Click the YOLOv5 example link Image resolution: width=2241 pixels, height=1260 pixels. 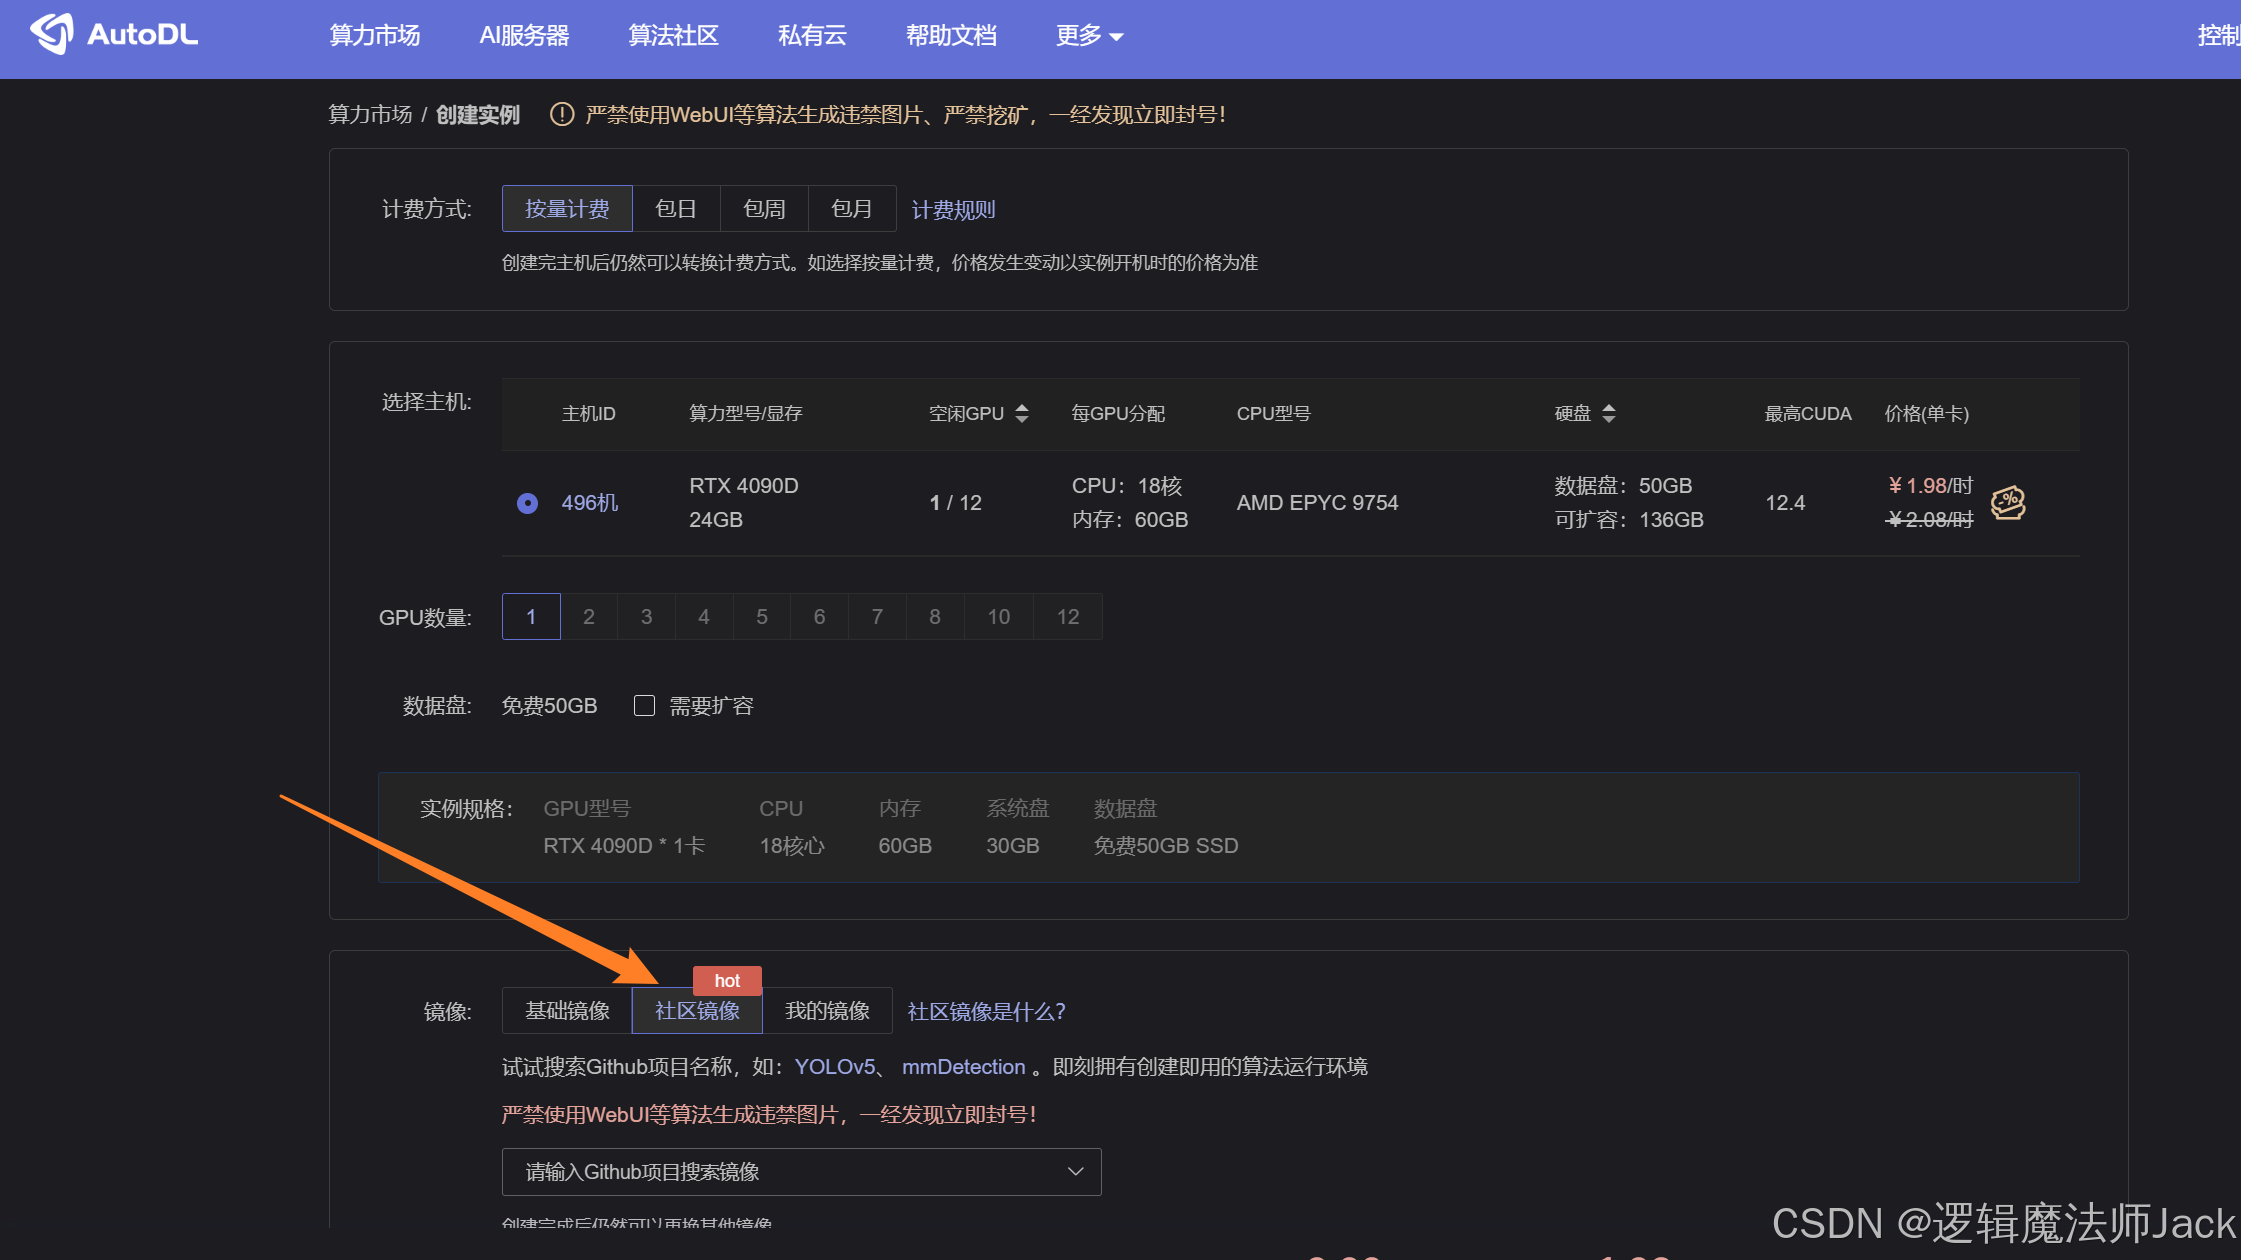[x=834, y=1067]
